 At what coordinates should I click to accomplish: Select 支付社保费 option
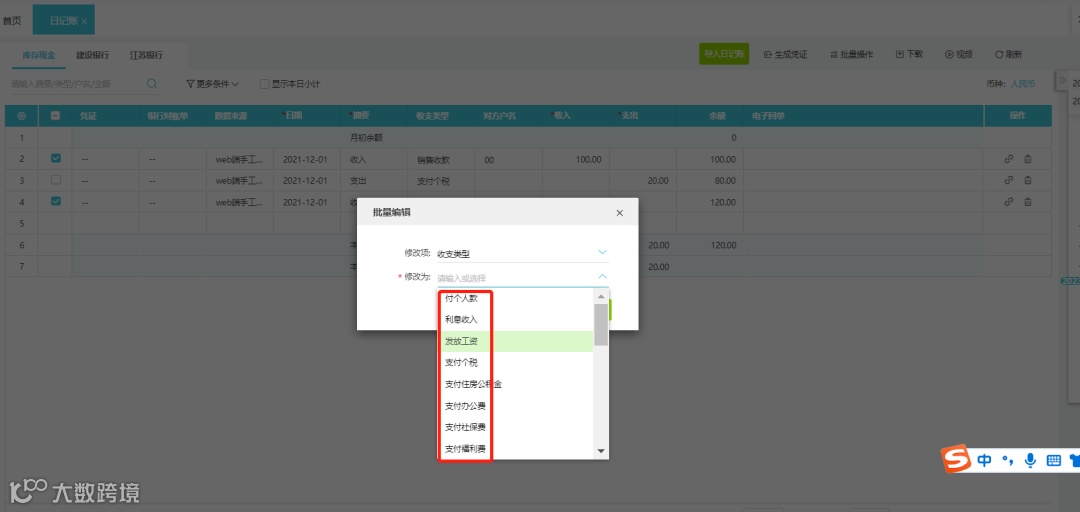[515, 427]
